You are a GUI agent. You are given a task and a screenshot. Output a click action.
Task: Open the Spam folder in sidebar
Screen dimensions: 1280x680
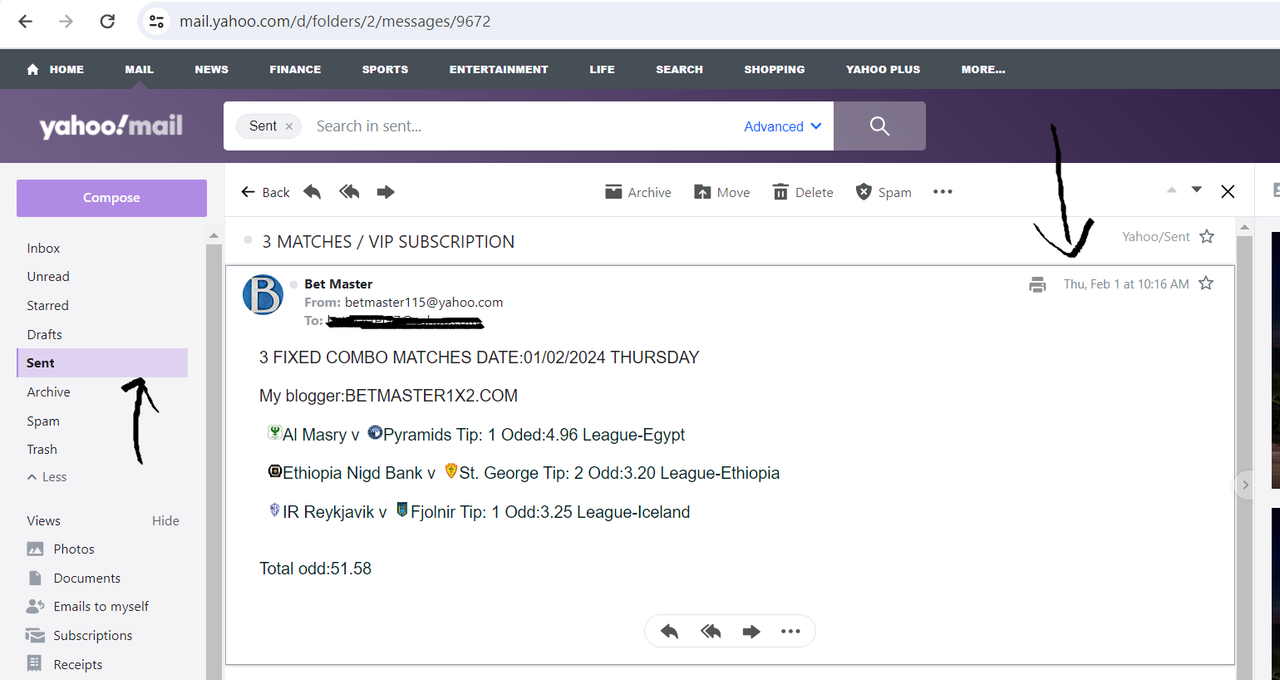pos(43,421)
